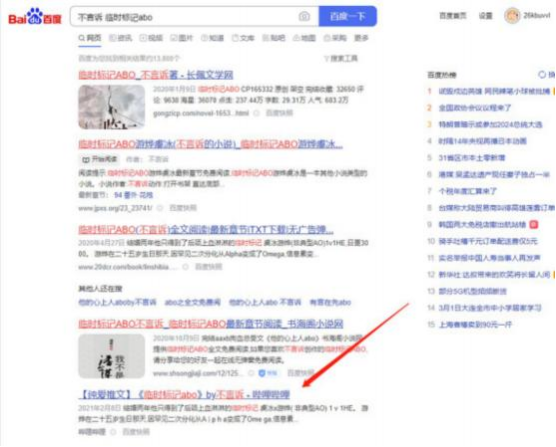Open 【纯爱推文】《临时标记abo》 bilibili result

pos(184,395)
